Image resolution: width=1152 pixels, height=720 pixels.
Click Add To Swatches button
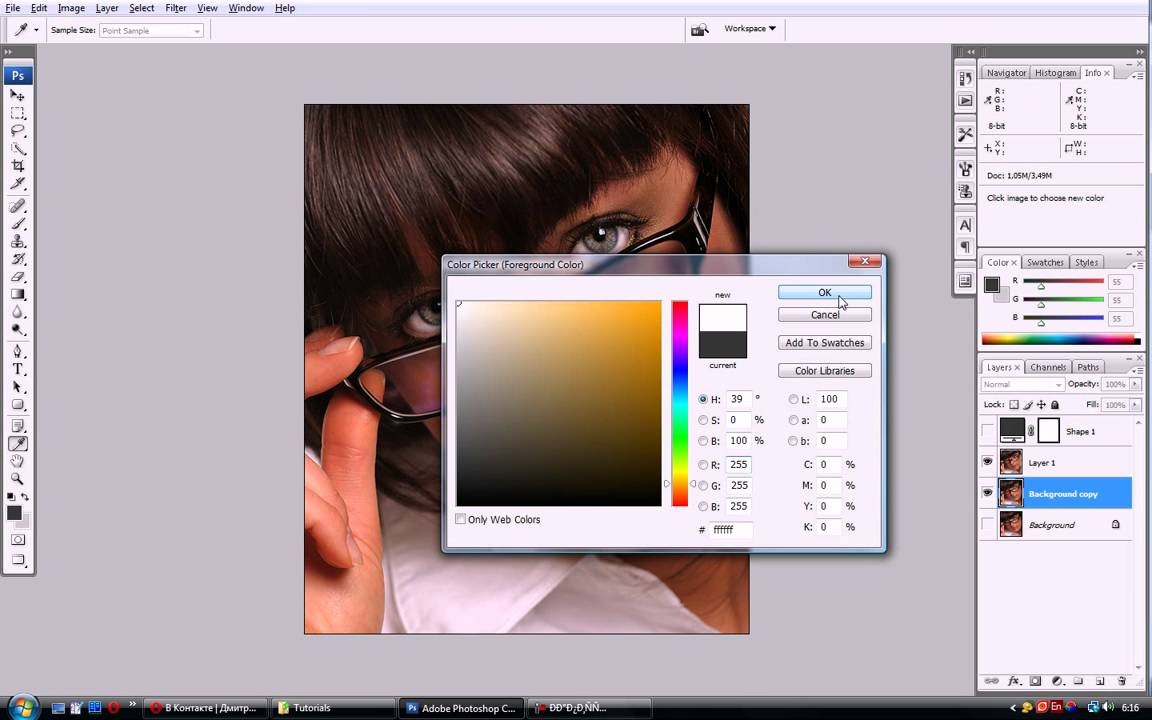[x=824, y=342]
